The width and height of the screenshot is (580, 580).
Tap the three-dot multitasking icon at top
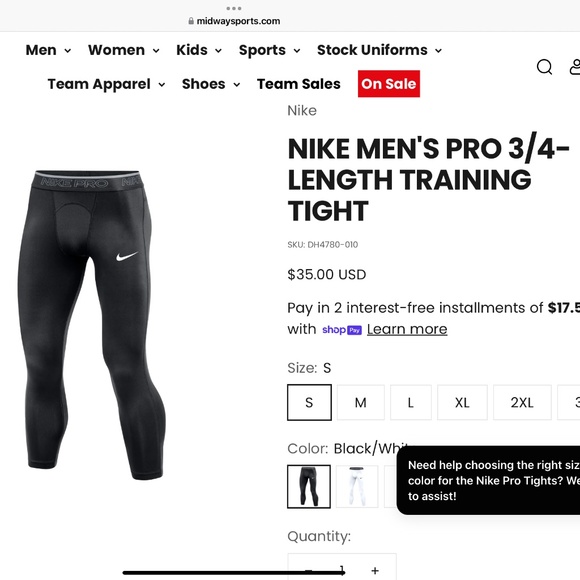pyautogui.click(x=234, y=8)
